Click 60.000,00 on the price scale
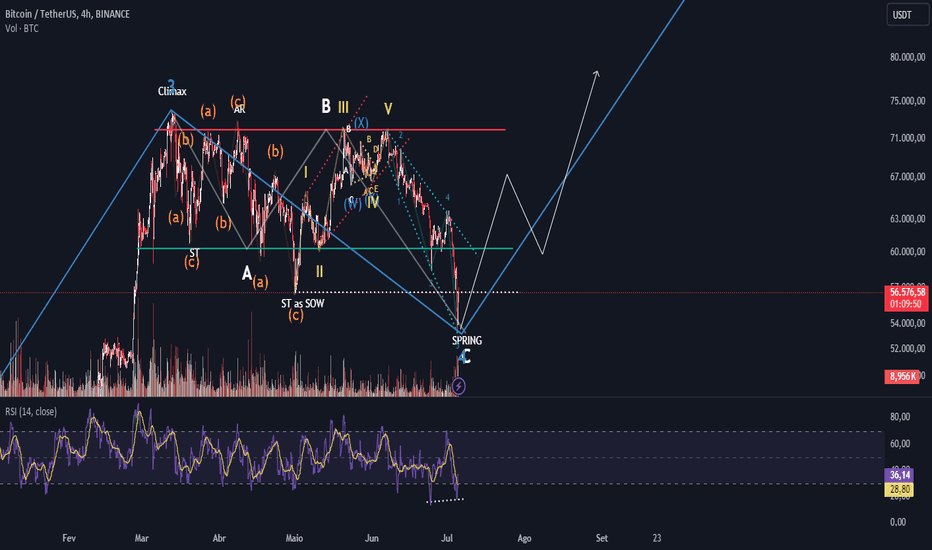Viewport: 932px width, 550px height. (x=908, y=252)
